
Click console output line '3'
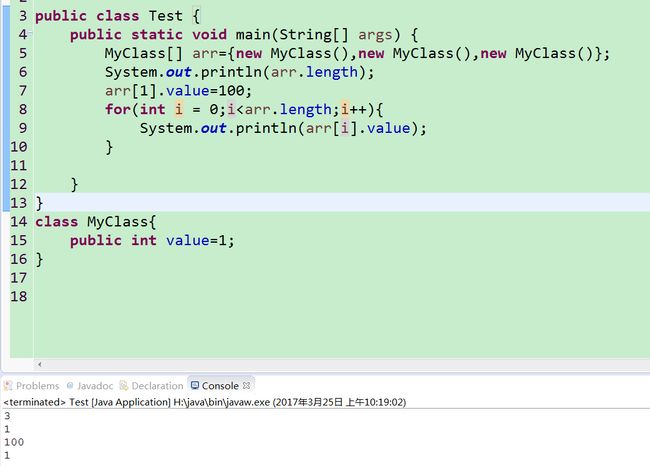[x=7, y=415]
